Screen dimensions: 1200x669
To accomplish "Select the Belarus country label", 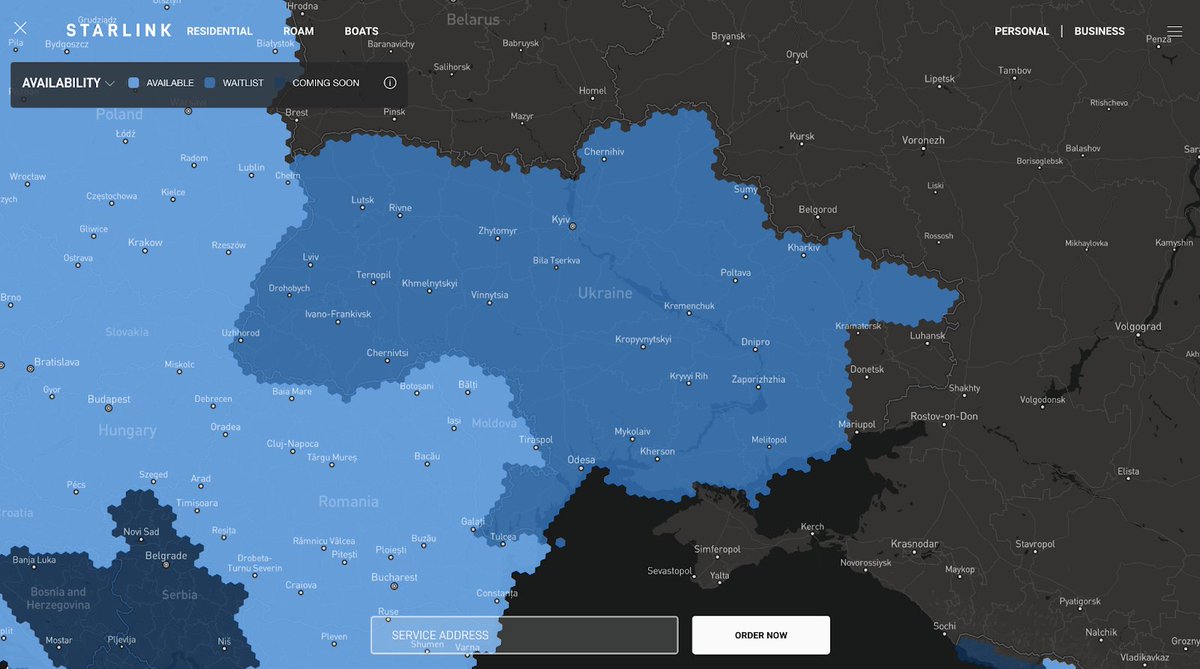I will pyautogui.click(x=472, y=19).
